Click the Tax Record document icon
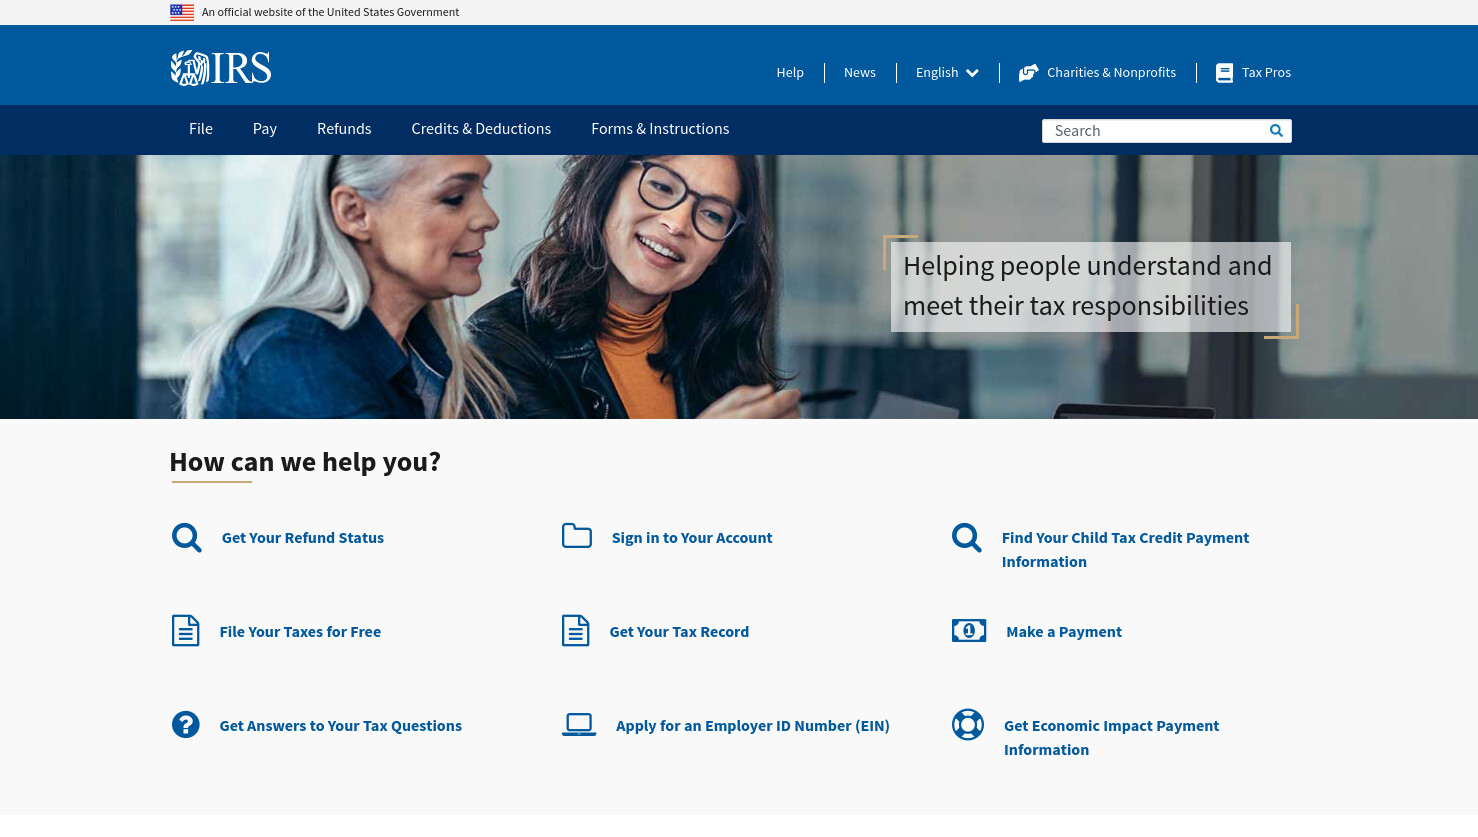This screenshot has width=1478, height=837. tap(576, 631)
